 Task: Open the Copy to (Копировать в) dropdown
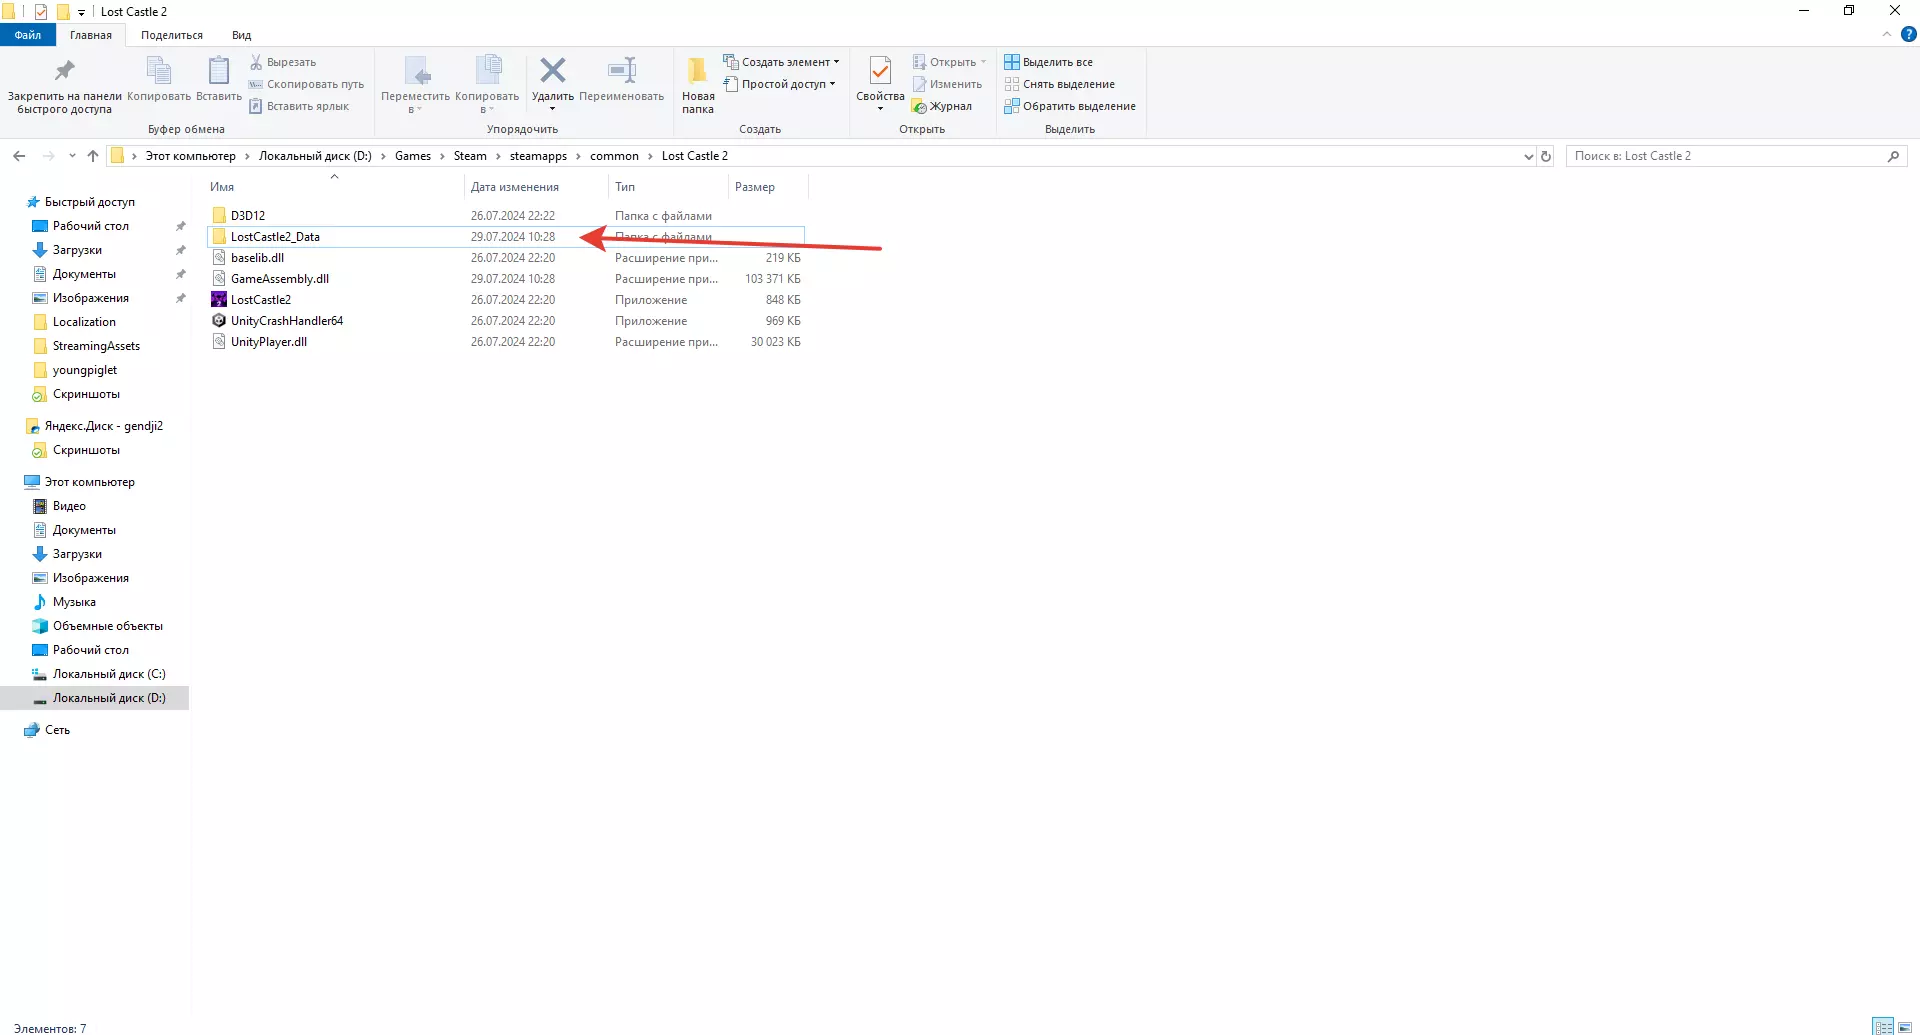tap(487, 85)
